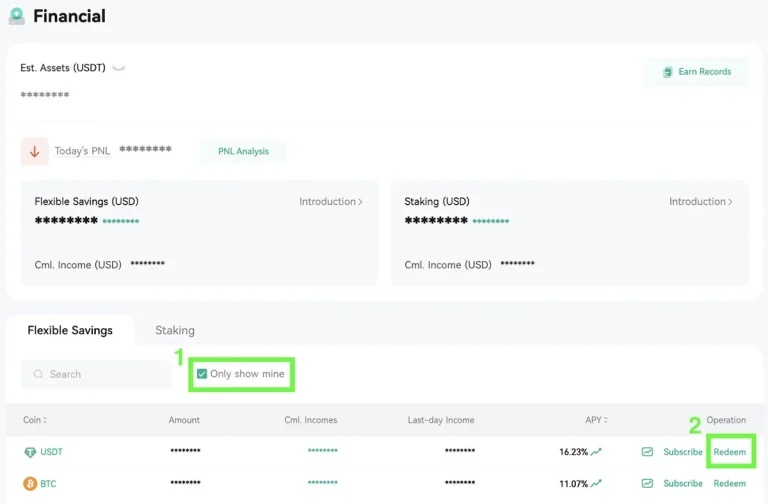Click Est. Assets (USDT) label
The image size is (768, 504).
pyautogui.click(x=63, y=68)
